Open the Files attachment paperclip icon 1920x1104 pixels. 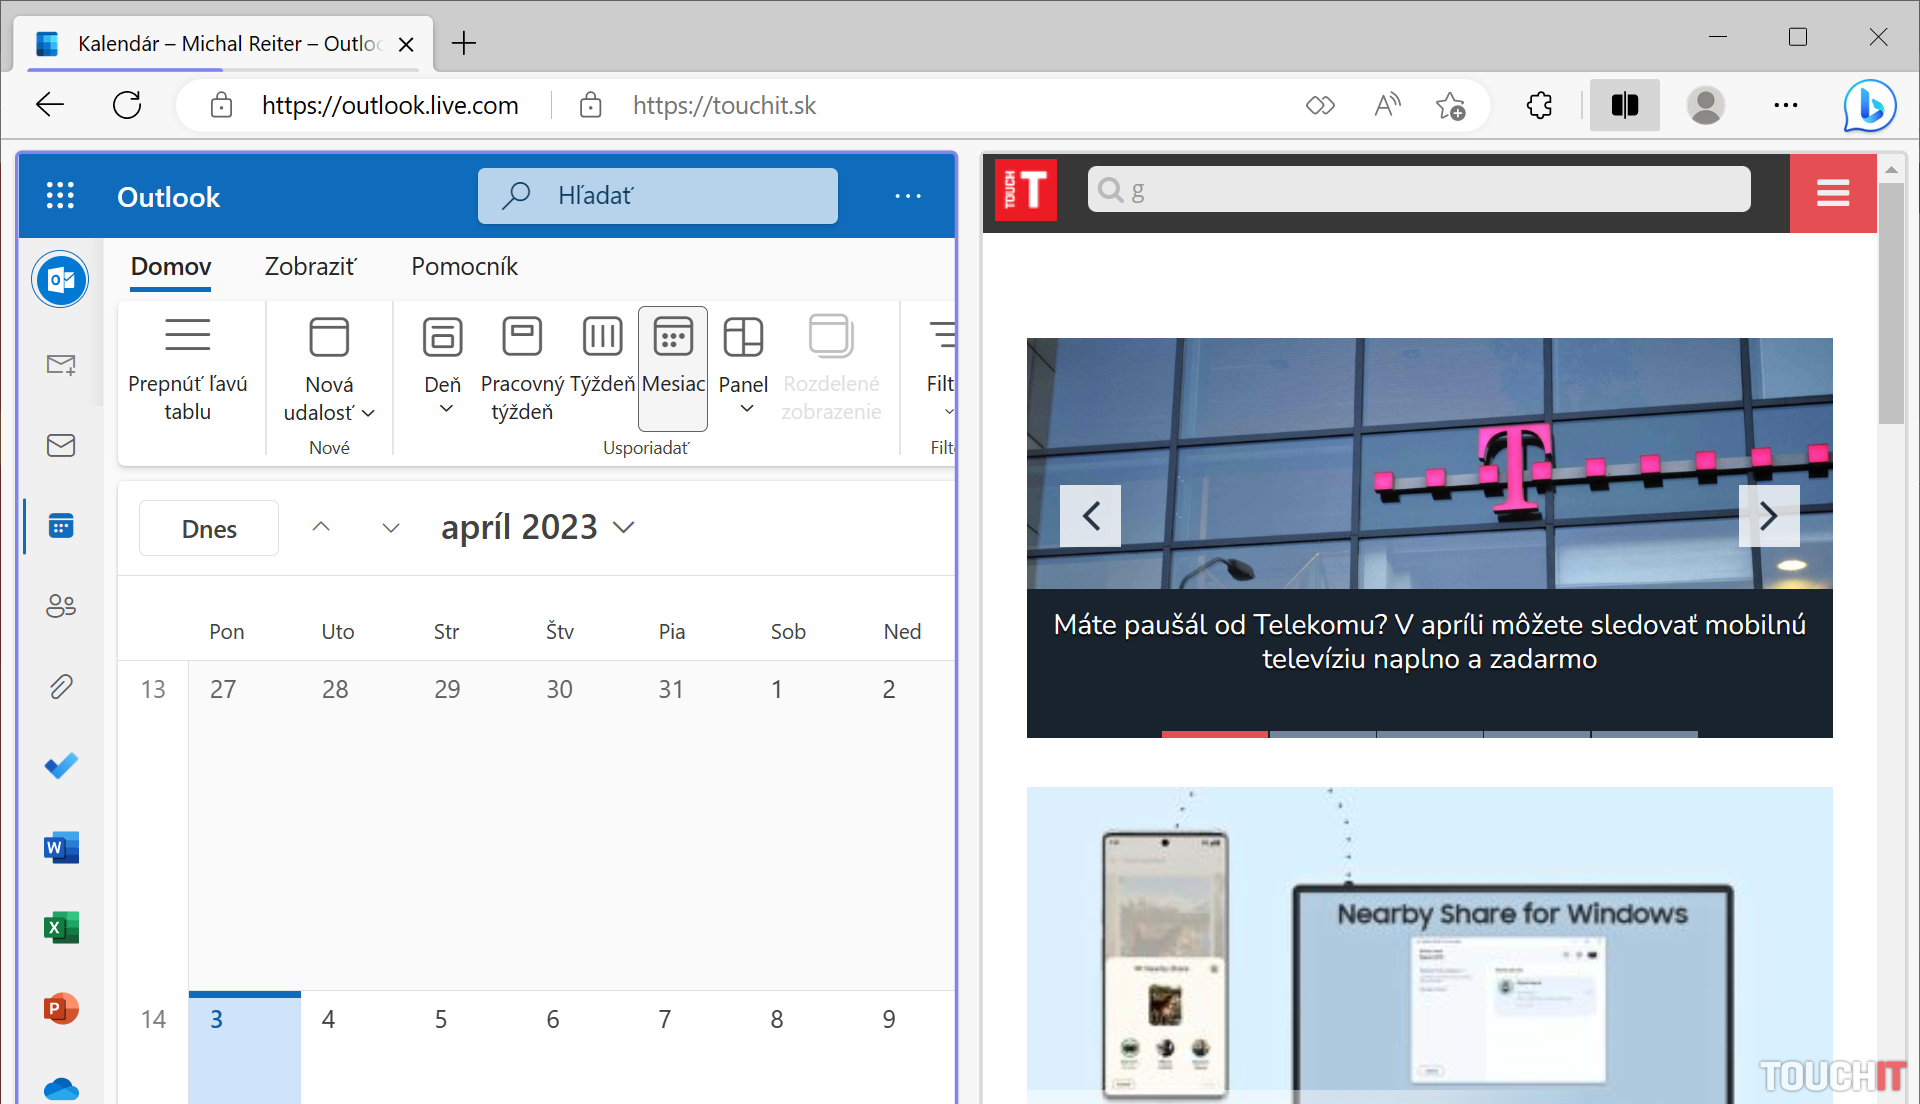(61, 686)
